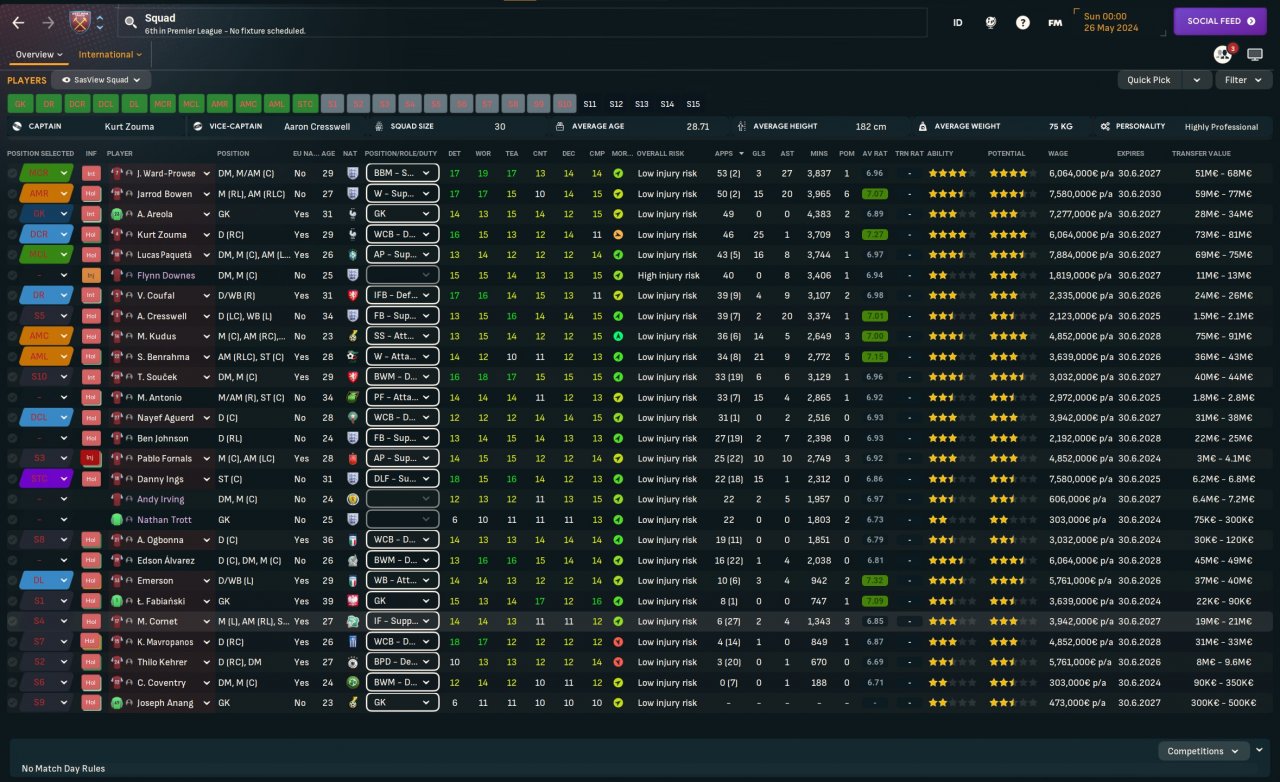The image size is (1280, 782).
Task: Click vice-captain name 'Aaron Cresswell'
Action: coord(316,127)
